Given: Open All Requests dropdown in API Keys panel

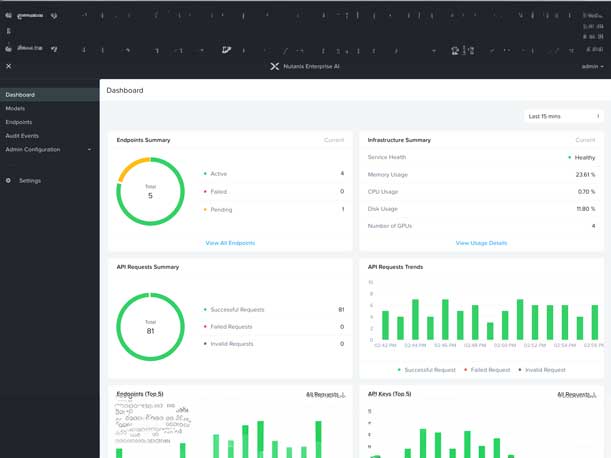Looking at the screenshot, I should tap(576, 395).
